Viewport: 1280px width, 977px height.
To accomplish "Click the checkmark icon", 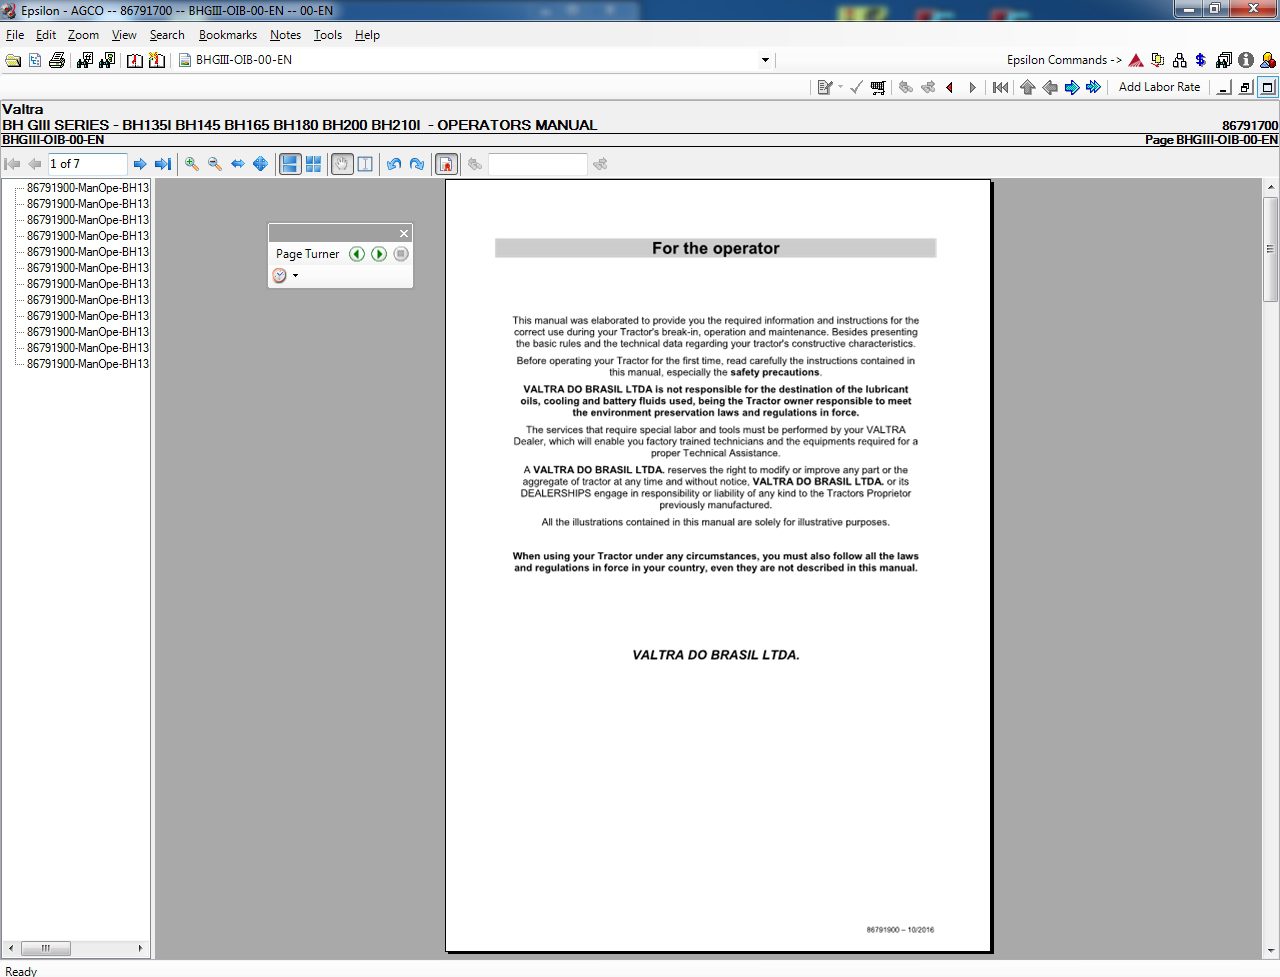I will coord(856,87).
